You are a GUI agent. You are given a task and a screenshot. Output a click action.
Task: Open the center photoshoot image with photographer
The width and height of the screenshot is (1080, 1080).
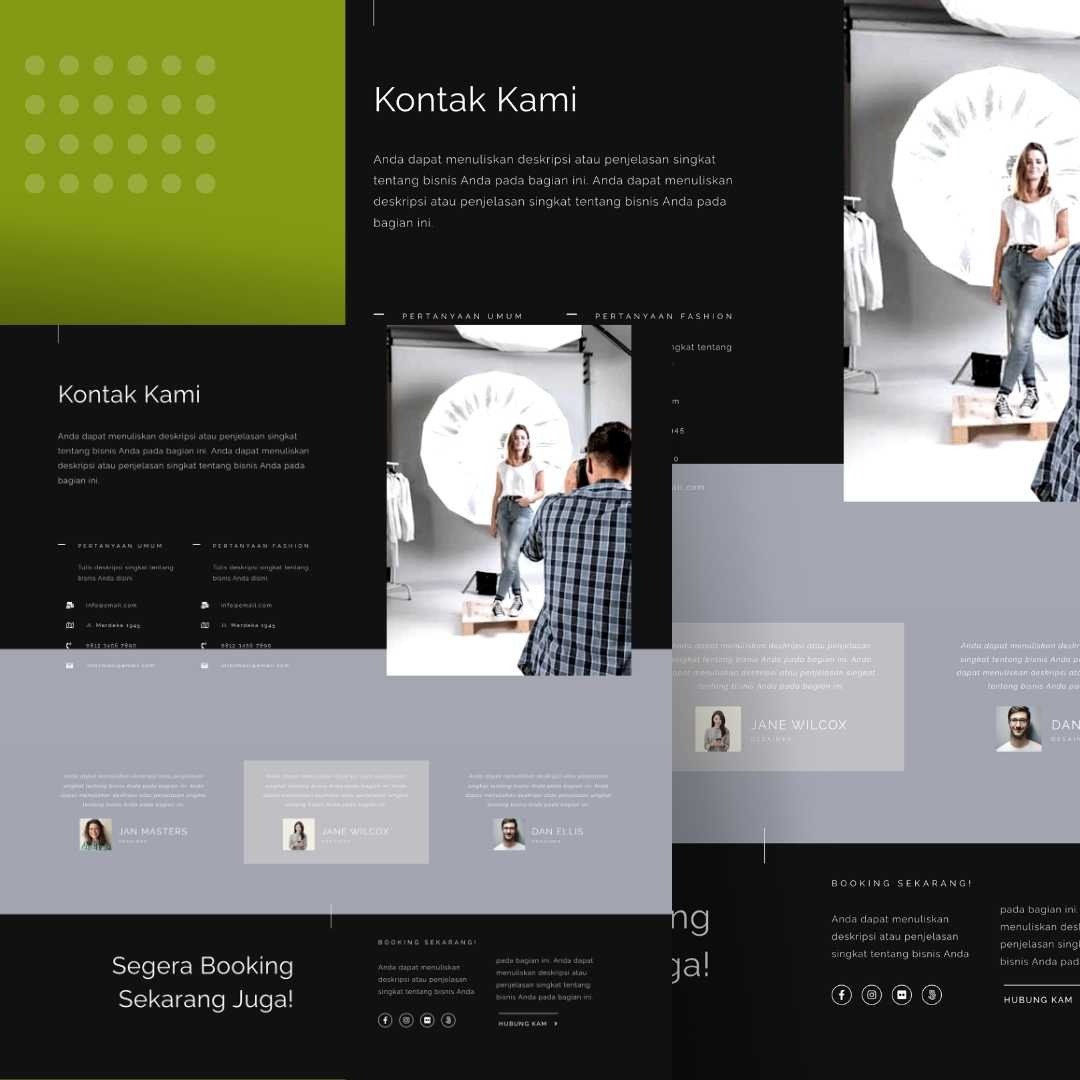tap(509, 500)
